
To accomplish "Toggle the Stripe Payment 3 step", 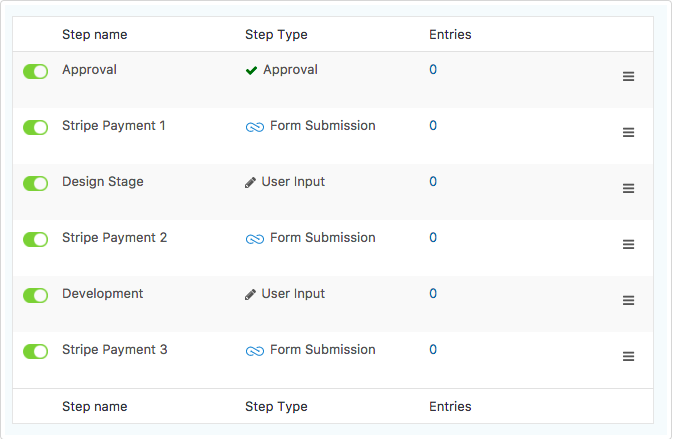I will coord(36,351).
